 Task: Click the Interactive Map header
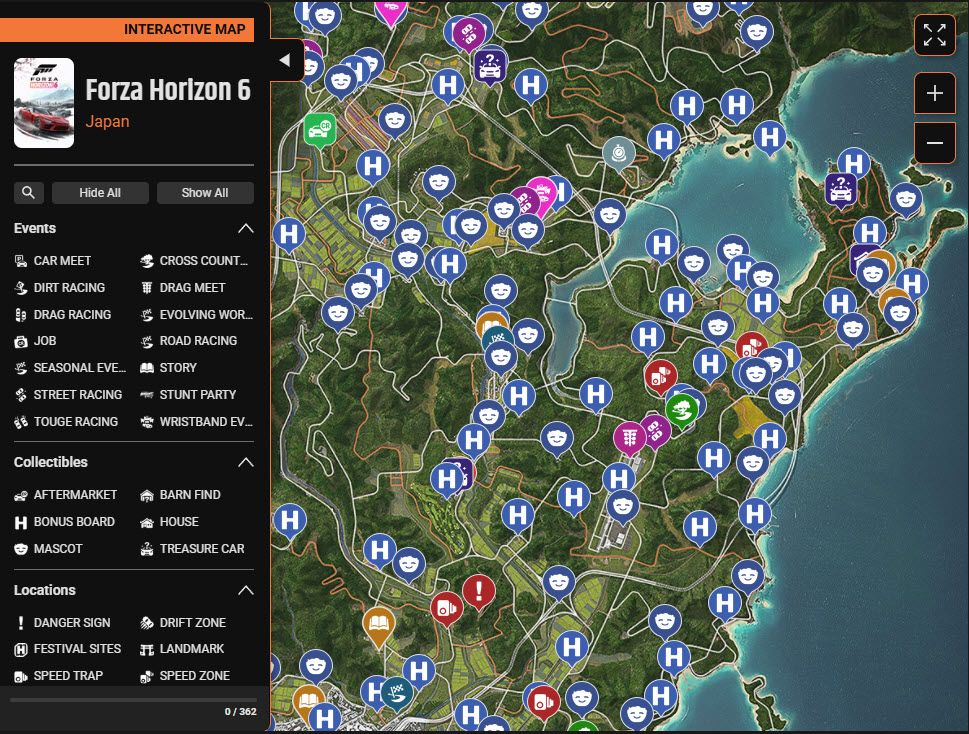(x=185, y=29)
